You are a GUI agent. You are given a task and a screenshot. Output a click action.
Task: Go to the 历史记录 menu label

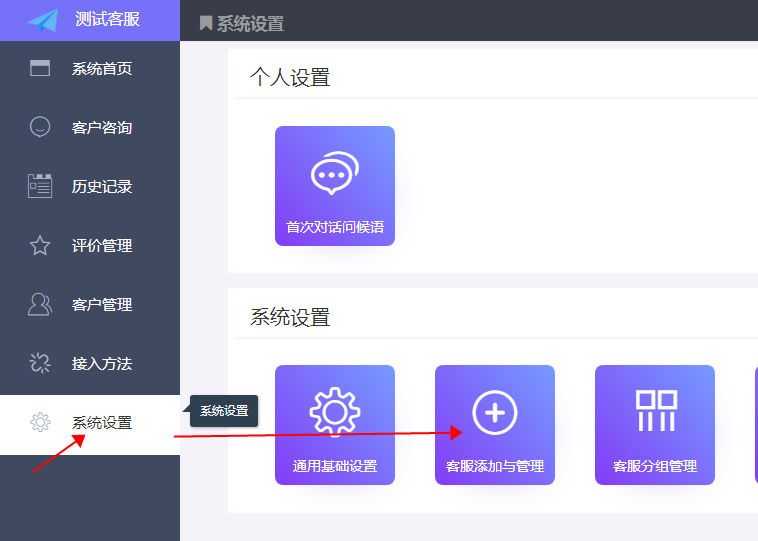[102, 187]
